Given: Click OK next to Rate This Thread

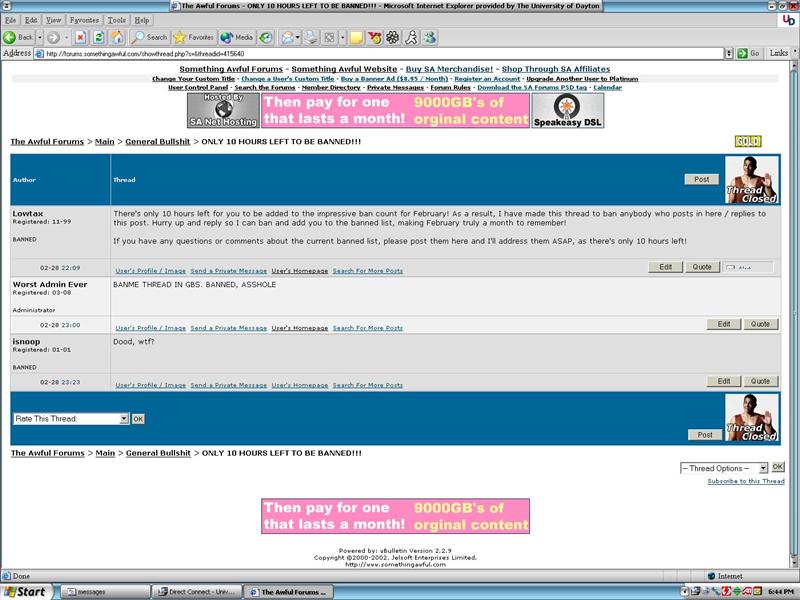Looking at the screenshot, I should tap(138, 419).
